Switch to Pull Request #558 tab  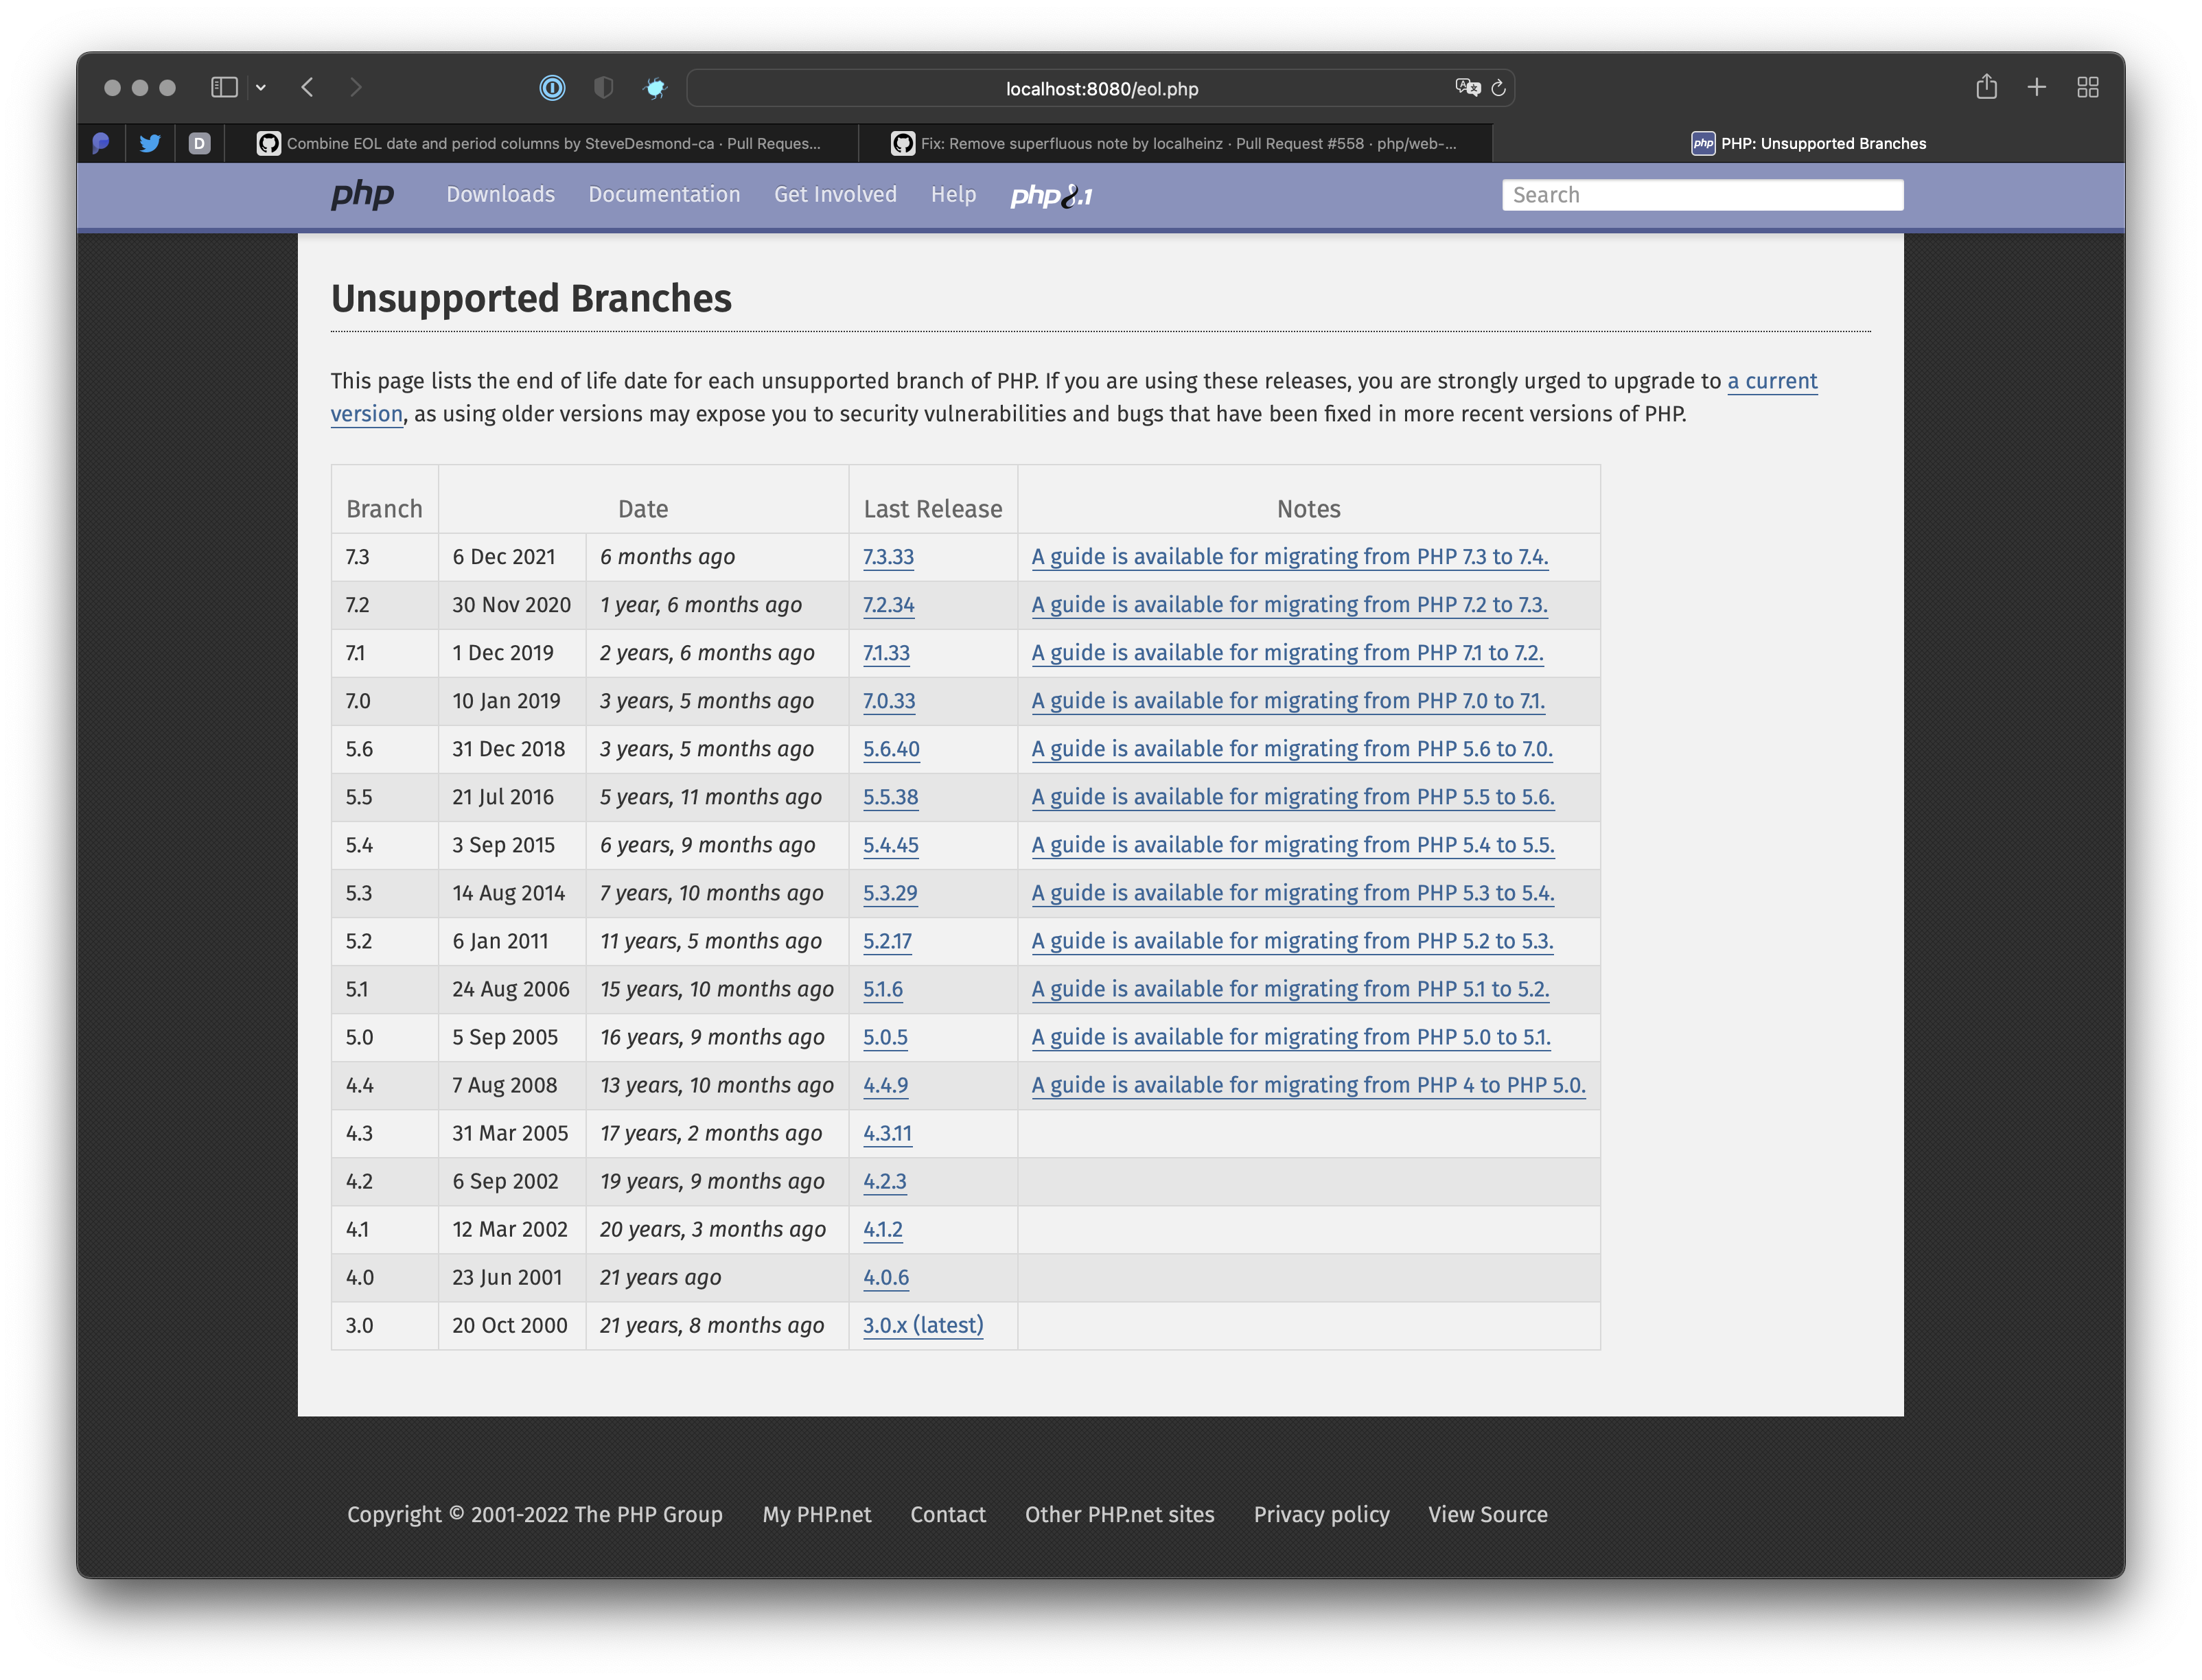(x=1175, y=143)
